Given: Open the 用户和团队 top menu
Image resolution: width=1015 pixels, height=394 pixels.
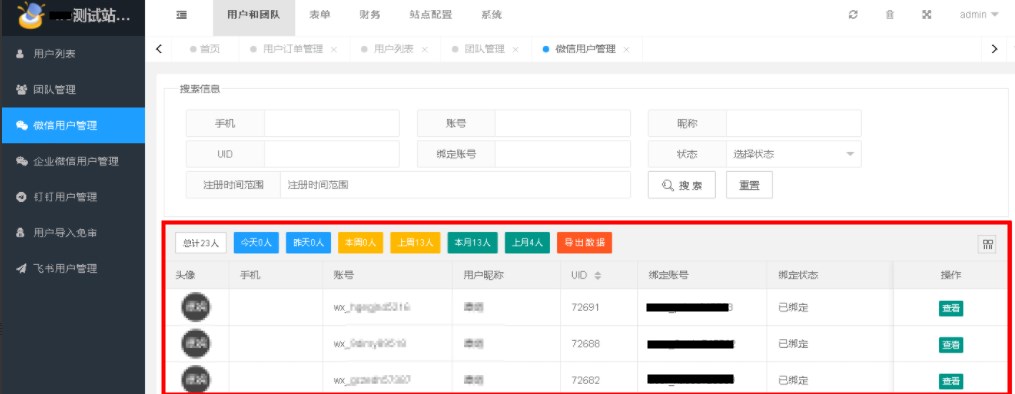Looking at the screenshot, I should coord(254,15).
